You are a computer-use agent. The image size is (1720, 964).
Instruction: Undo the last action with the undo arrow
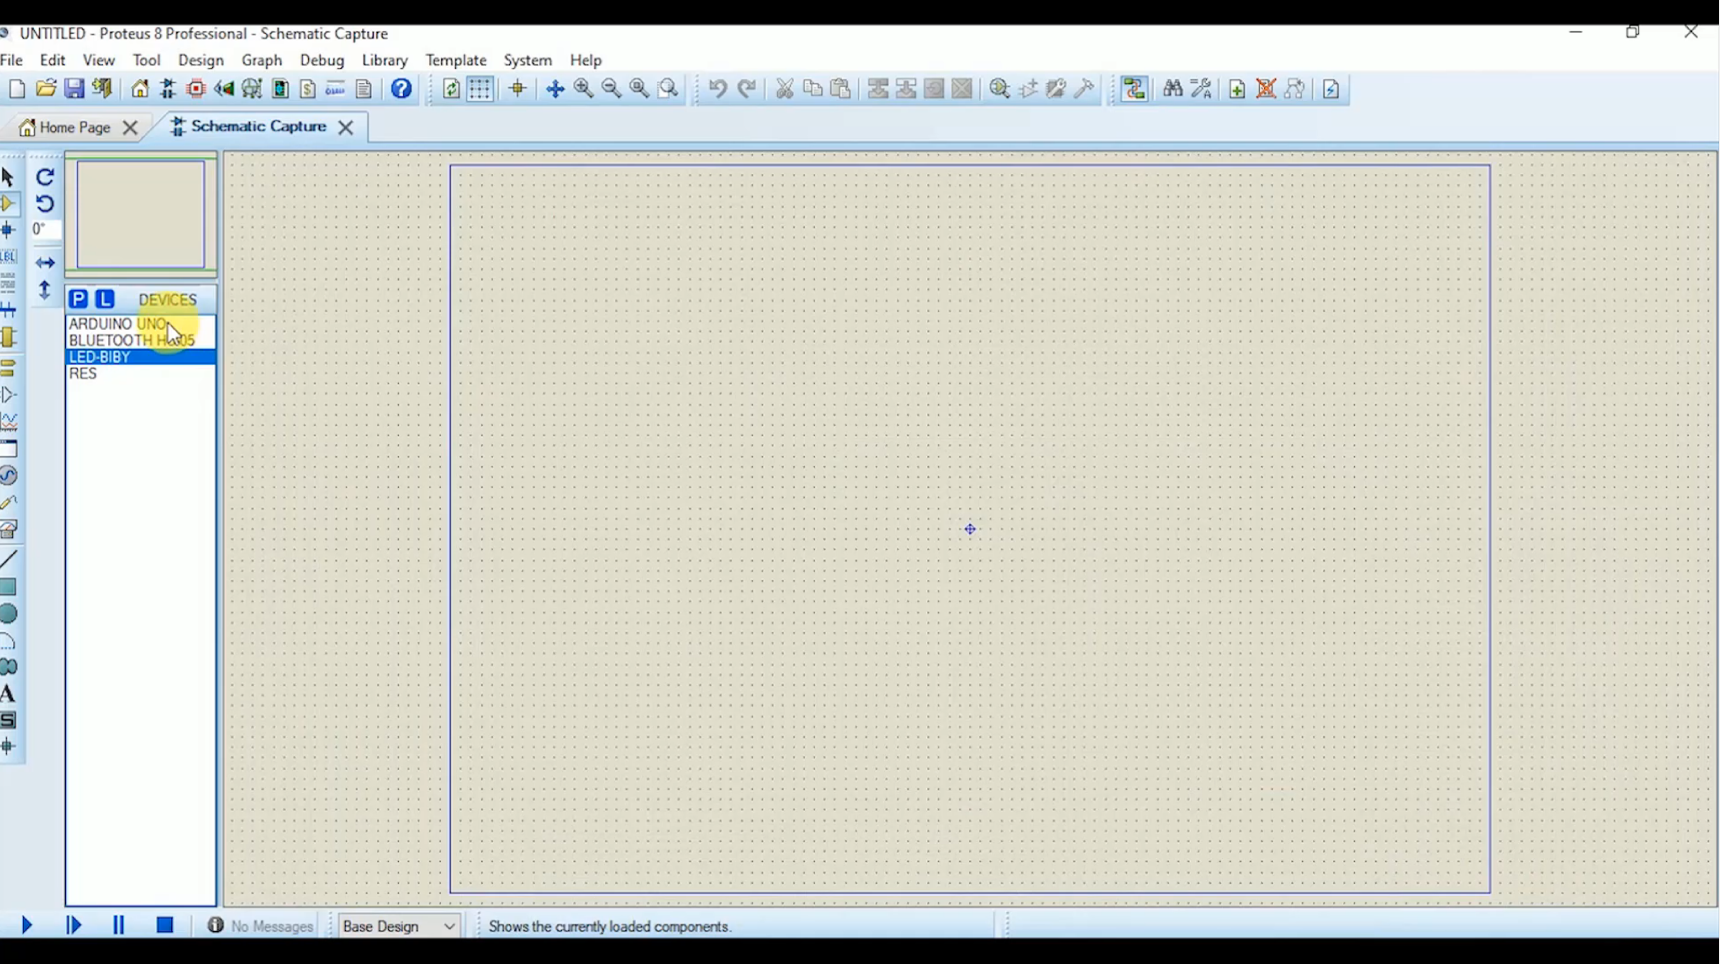tap(717, 89)
